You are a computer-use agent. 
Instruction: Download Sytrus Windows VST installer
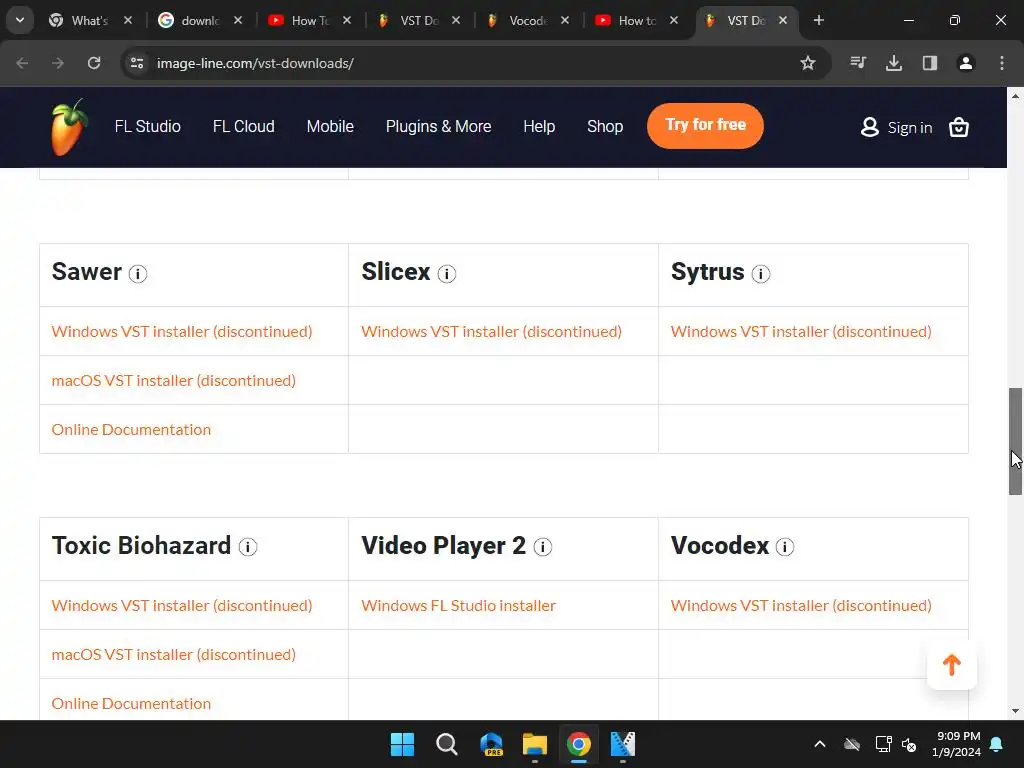point(801,331)
